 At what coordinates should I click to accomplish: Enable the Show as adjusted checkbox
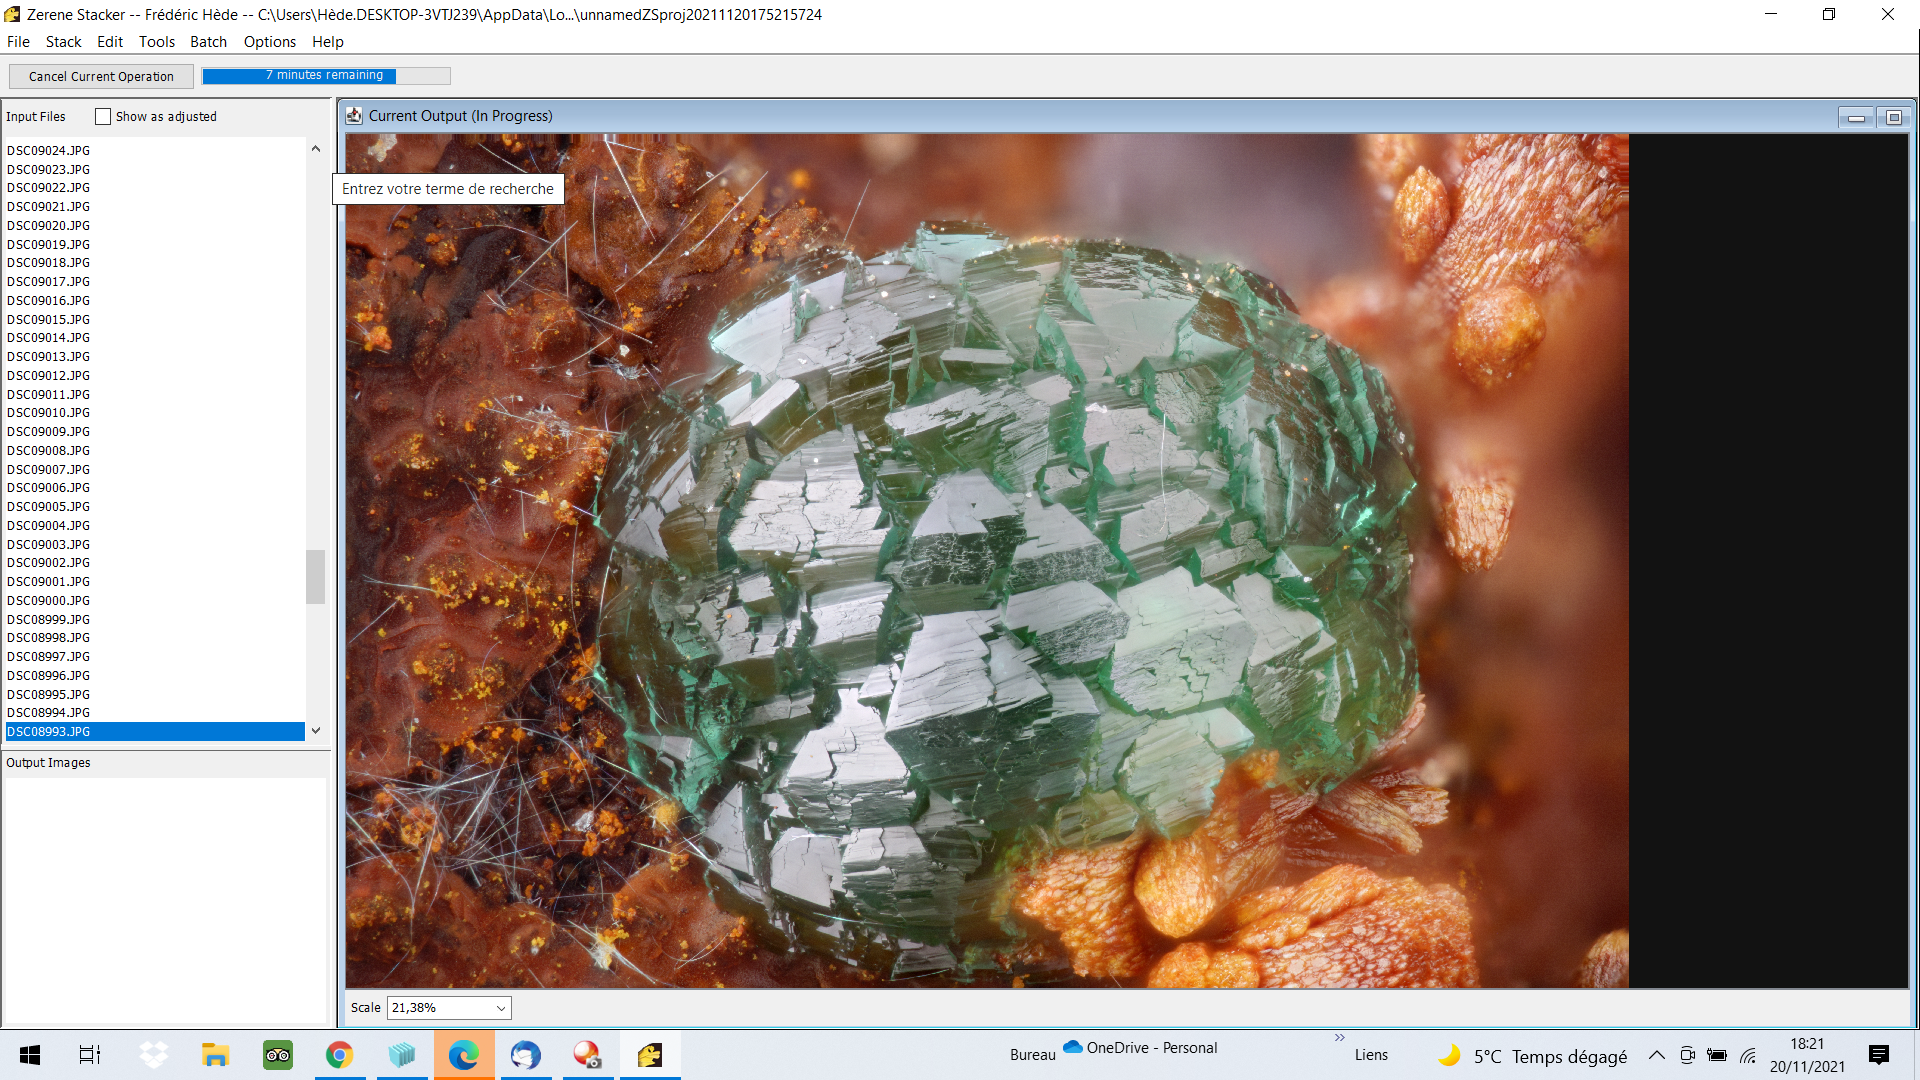(103, 117)
